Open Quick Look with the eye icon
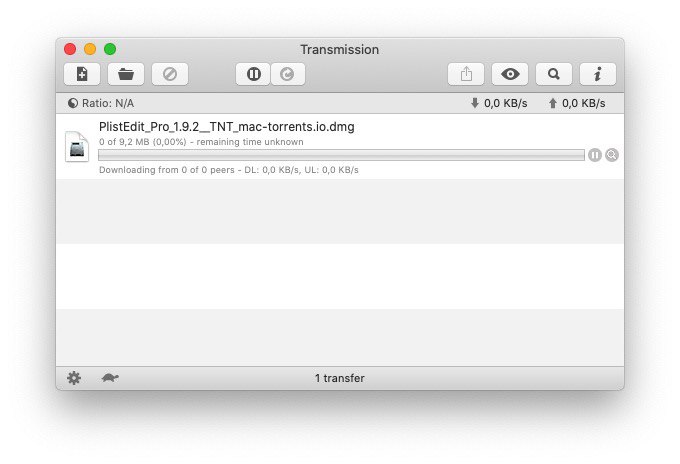The width and height of the screenshot is (680, 464). pyautogui.click(x=510, y=74)
